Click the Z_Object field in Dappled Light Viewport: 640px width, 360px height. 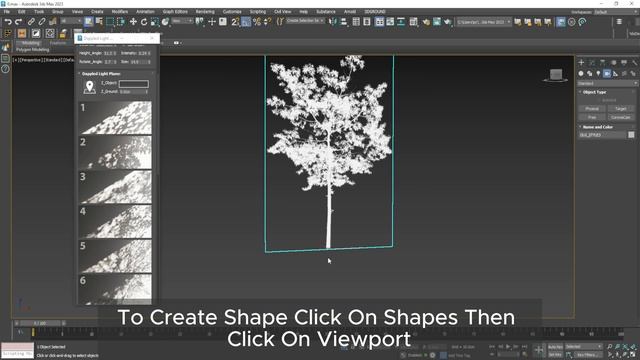pos(133,84)
